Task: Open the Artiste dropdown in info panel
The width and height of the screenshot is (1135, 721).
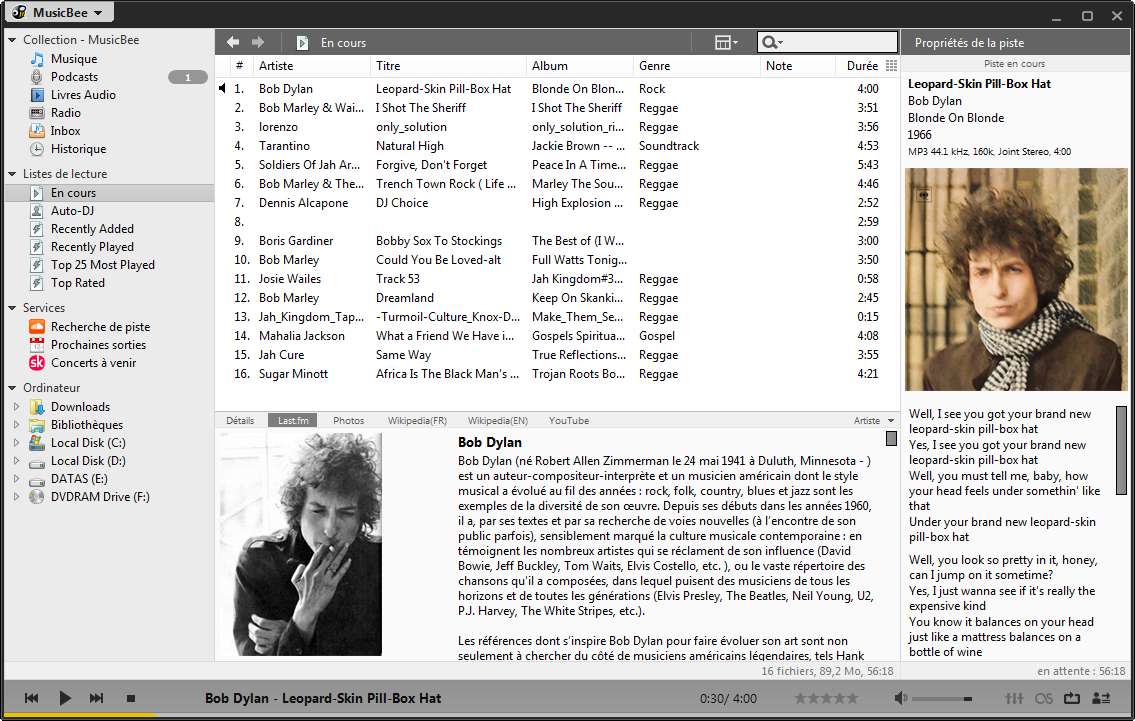Action: tap(874, 421)
